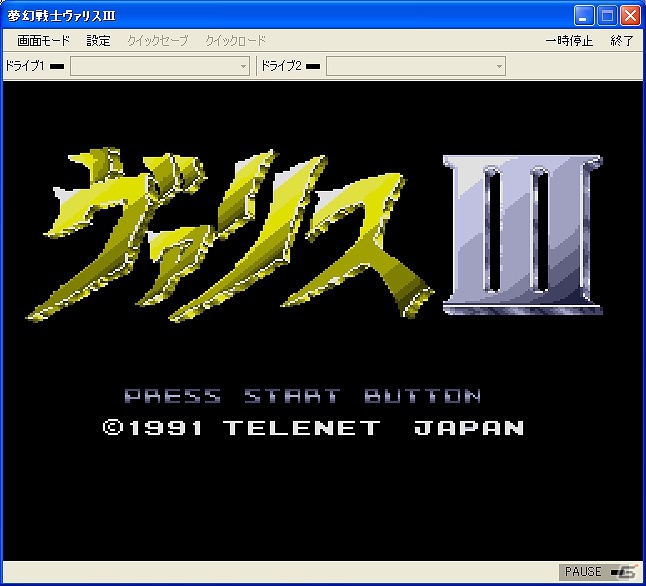Close the 夢幻戦士ヴァリスIII window

tap(630, 16)
